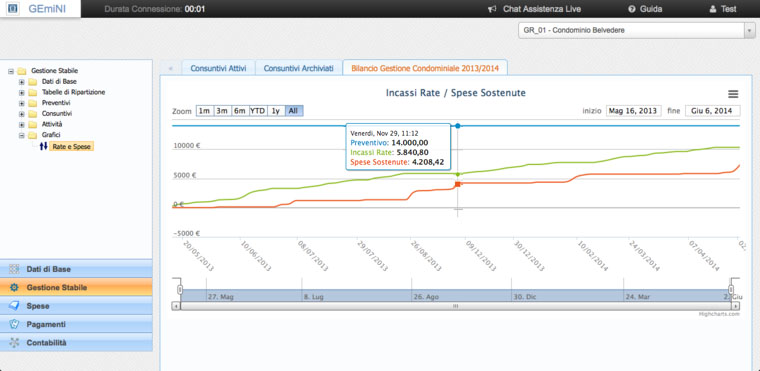Click the Test user icon
This screenshot has width=760, height=371.
pos(712,9)
